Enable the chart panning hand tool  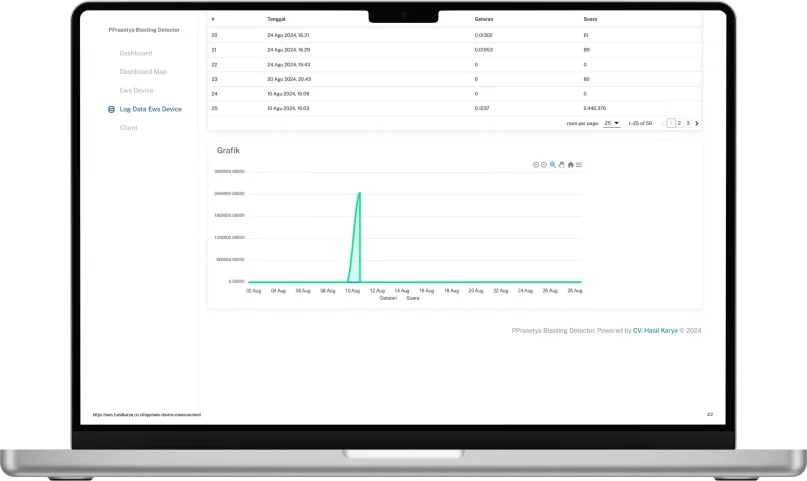(x=562, y=164)
